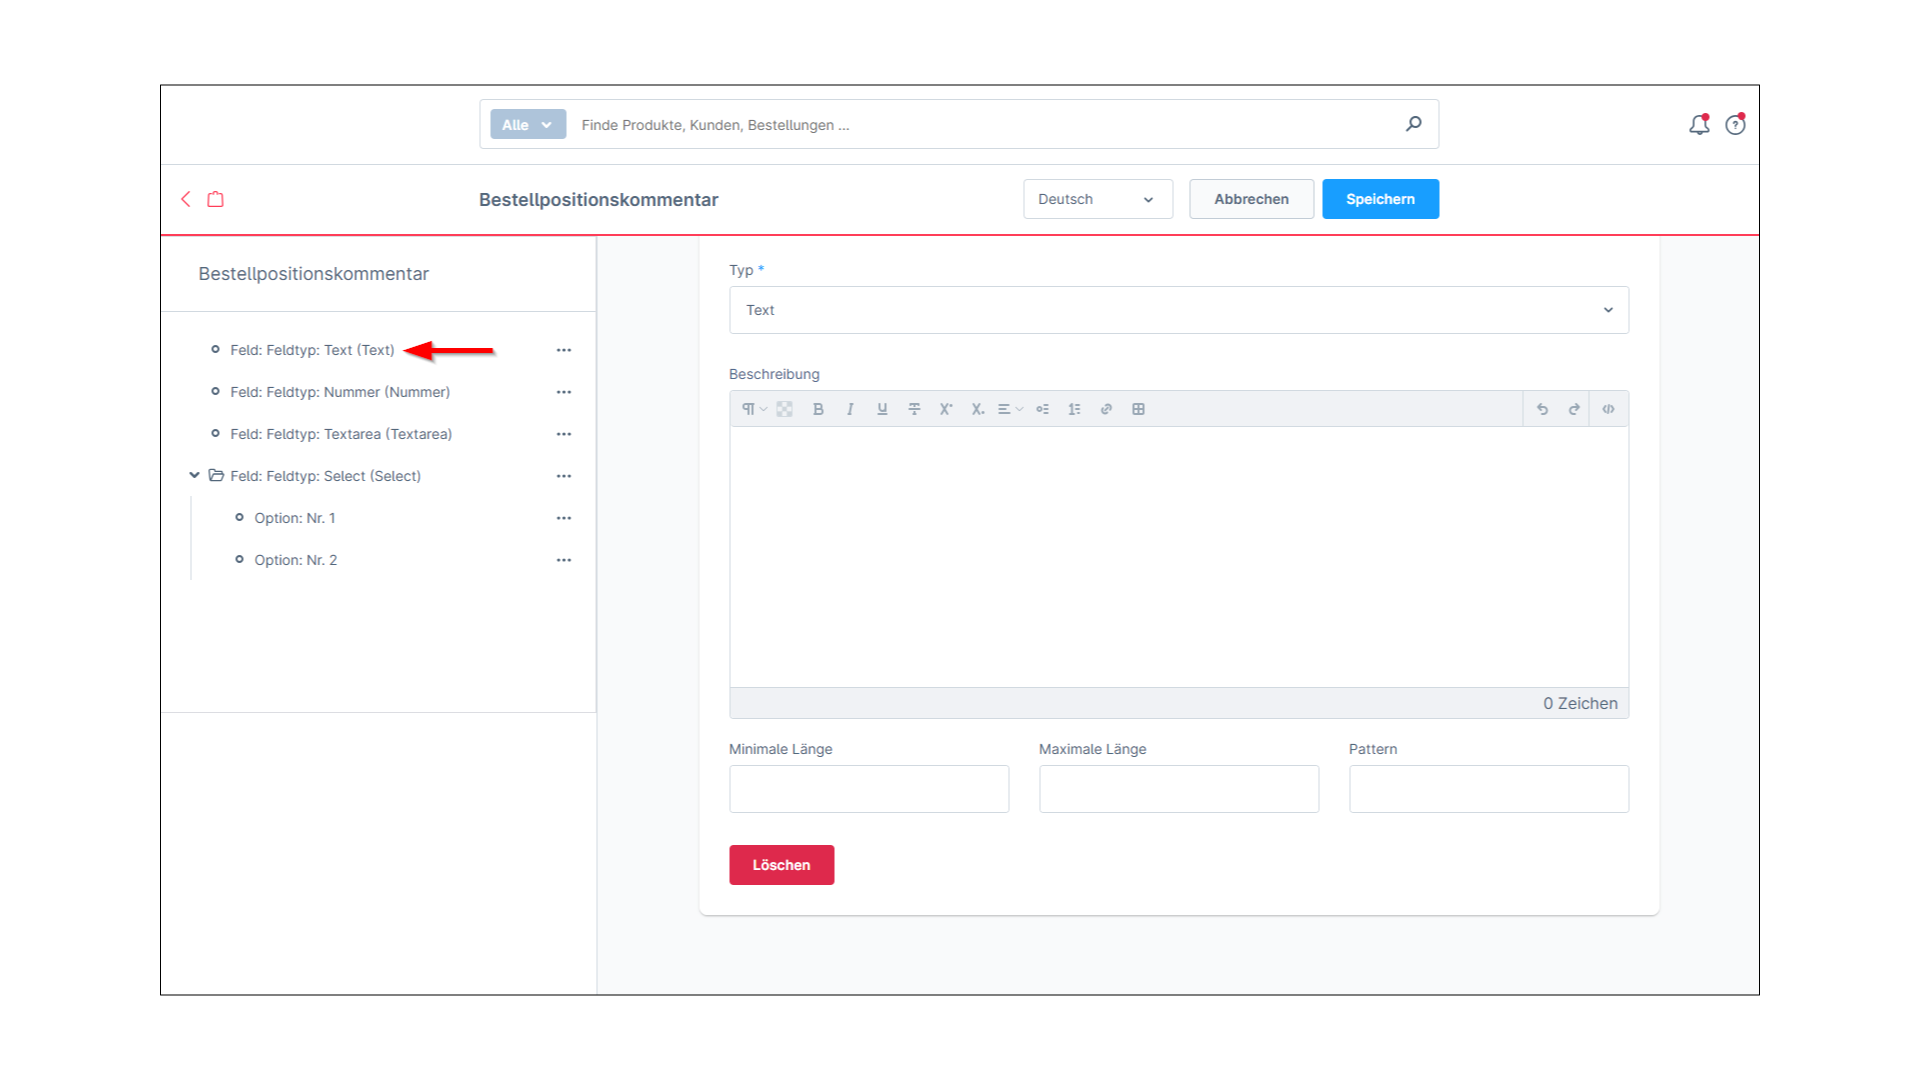
Task: Insert a hyperlink in the description
Action: 1106,409
